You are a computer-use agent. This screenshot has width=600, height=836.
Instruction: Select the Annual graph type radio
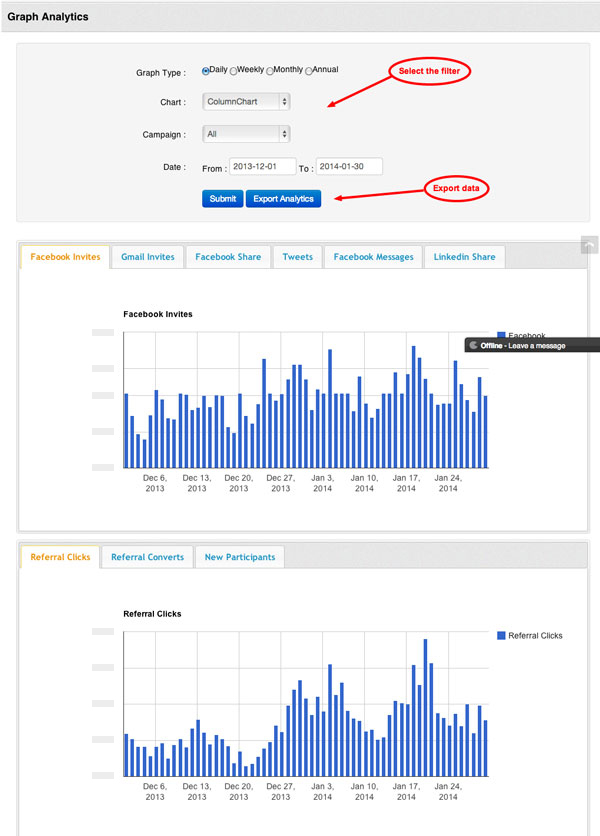click(x=309, y=71)
